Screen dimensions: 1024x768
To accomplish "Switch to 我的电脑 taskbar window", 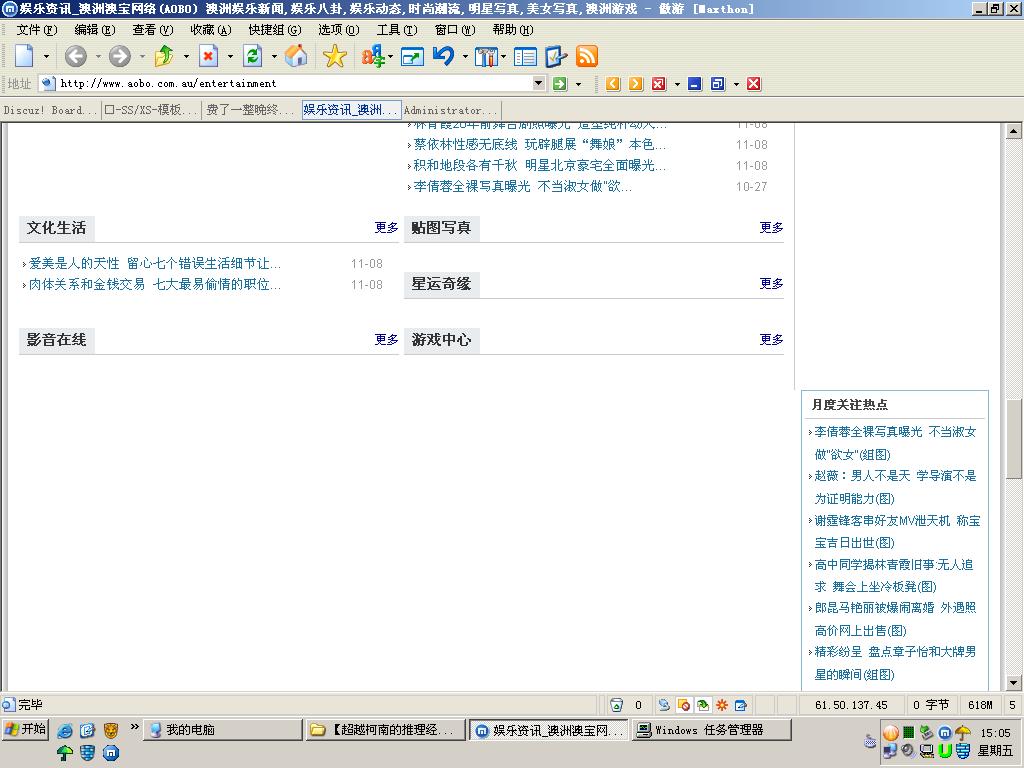I will (x=223, y=729).
